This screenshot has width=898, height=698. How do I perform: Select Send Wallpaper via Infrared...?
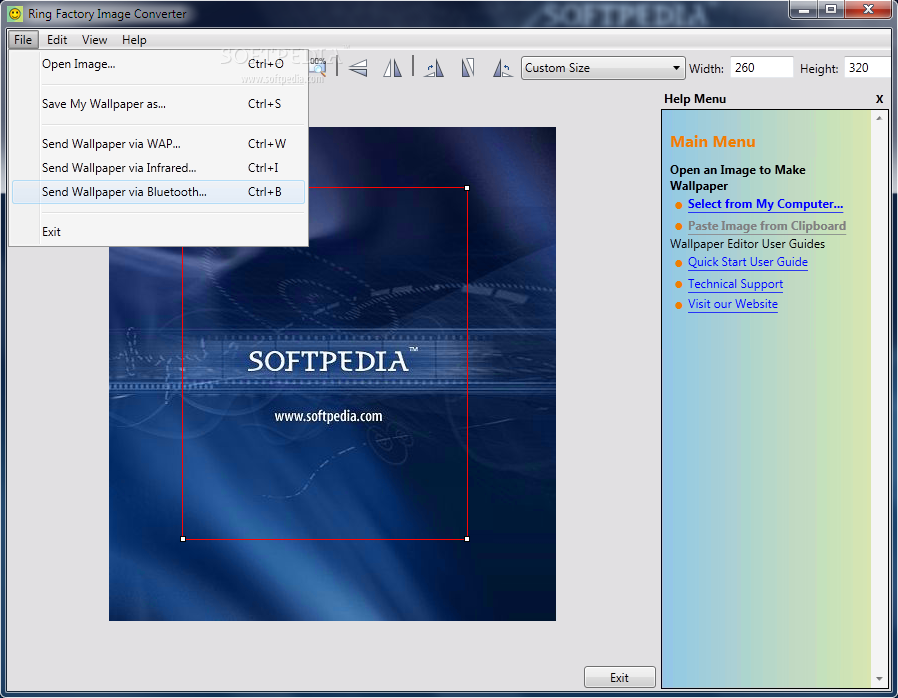tap(158, 168)
